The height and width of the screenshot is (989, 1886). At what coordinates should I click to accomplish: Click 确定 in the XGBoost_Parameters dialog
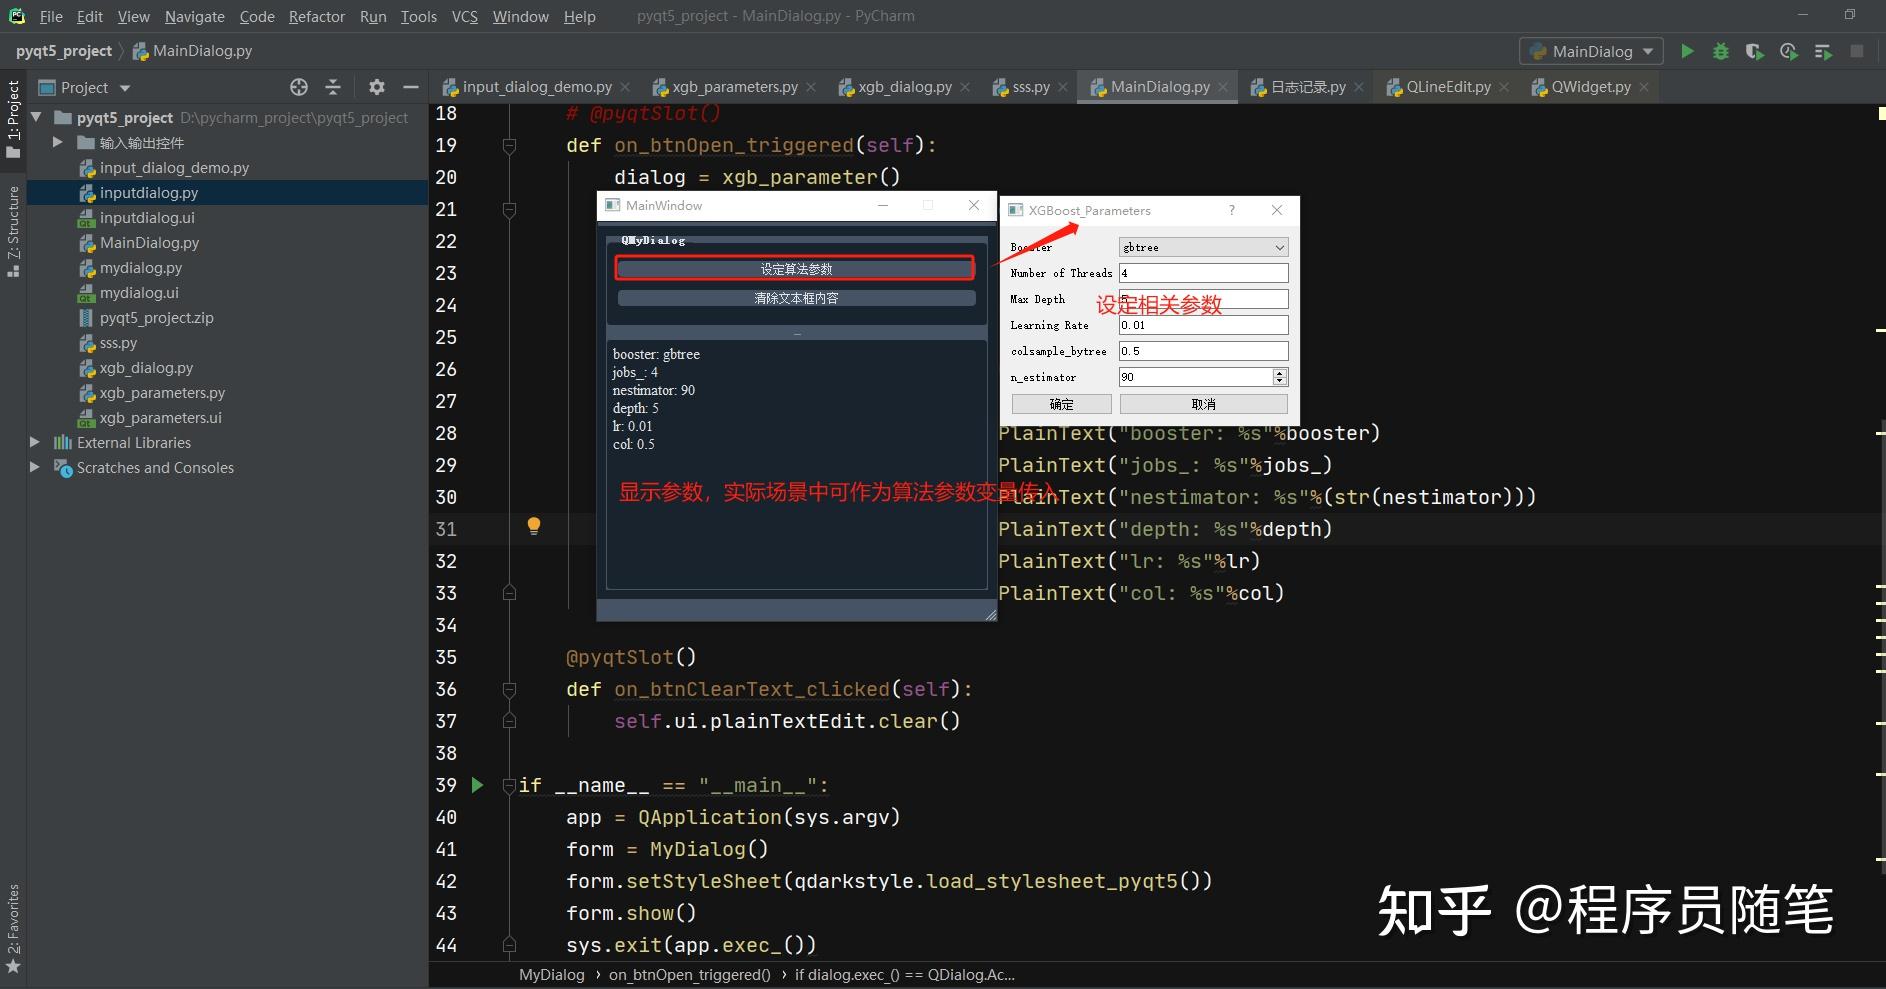(x=1061, y=403)
